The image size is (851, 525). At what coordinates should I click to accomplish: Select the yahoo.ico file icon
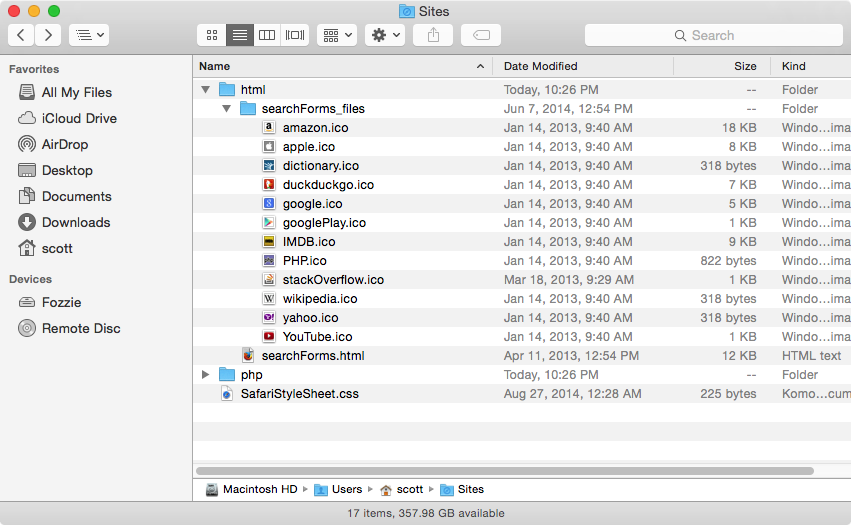(x=269, y=318)
